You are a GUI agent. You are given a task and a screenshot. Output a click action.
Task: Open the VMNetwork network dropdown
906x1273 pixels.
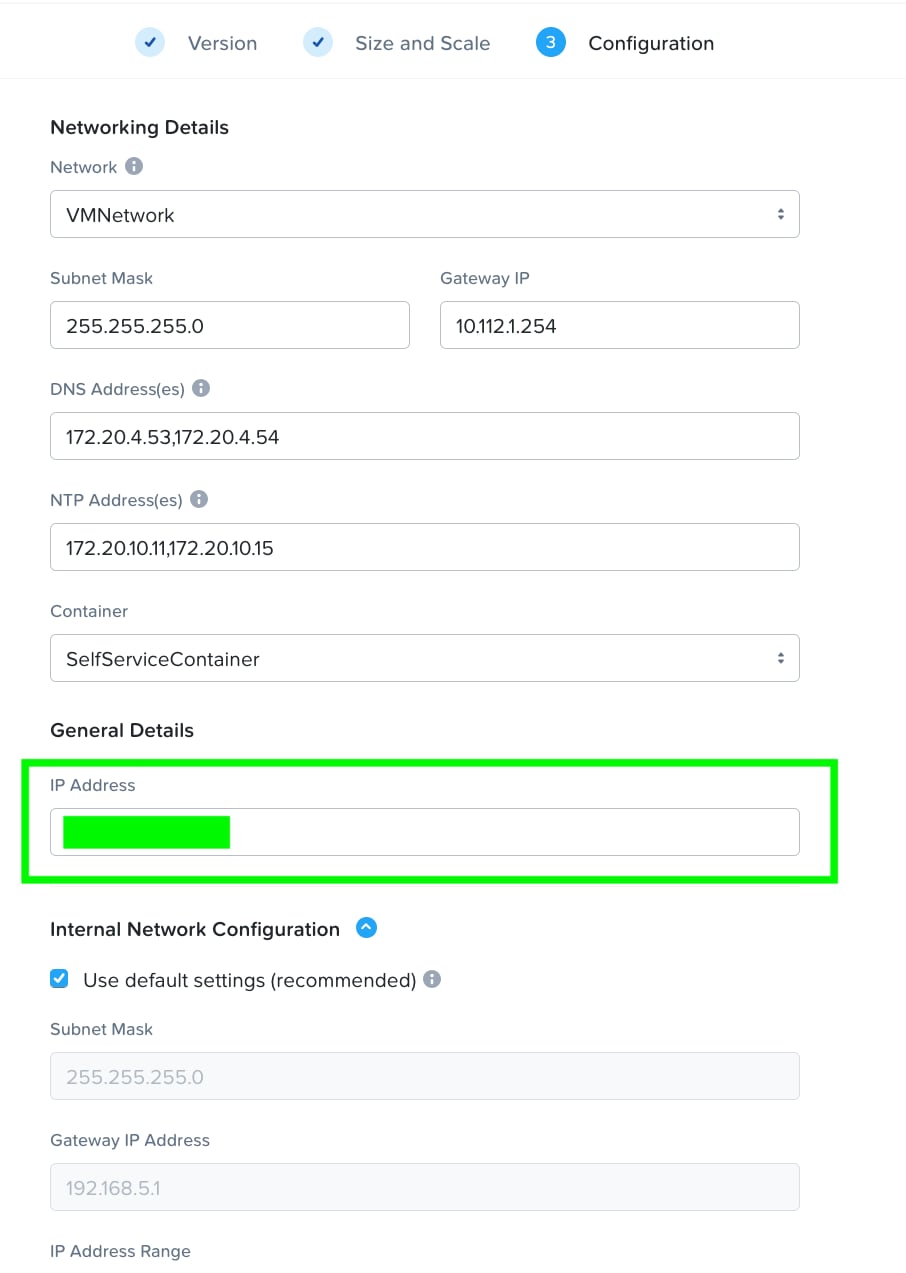click(424, 213)
